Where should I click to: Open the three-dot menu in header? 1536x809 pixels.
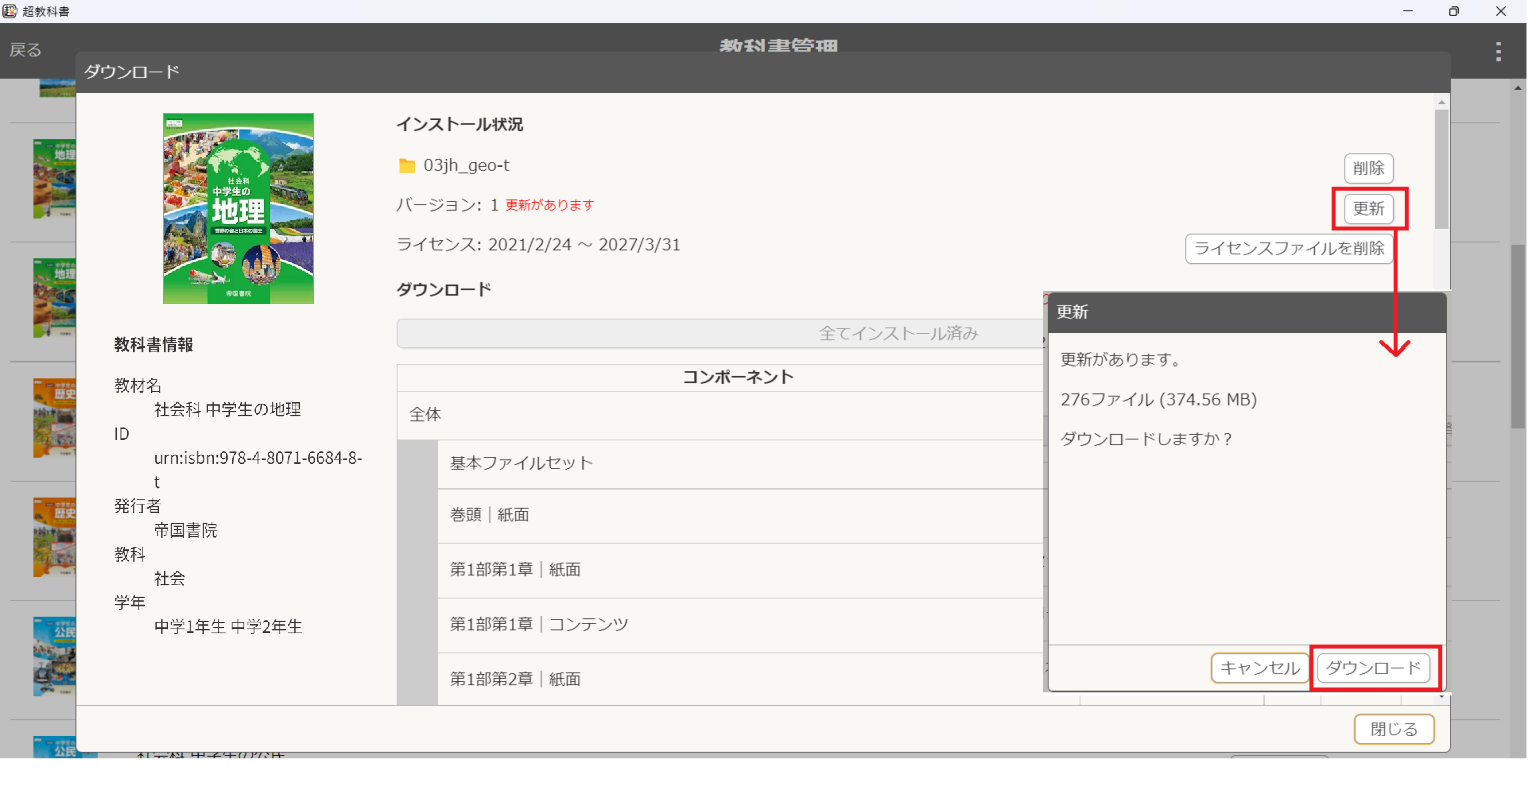[1497, 52]
